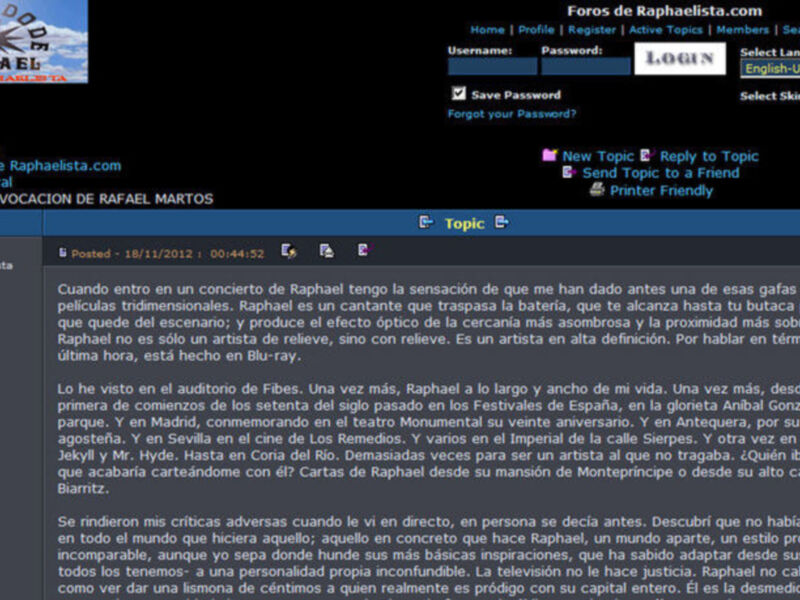This screenshot has width=800, height=600.
Task: Click the Select Skin label
Action: tap(770, 96)
